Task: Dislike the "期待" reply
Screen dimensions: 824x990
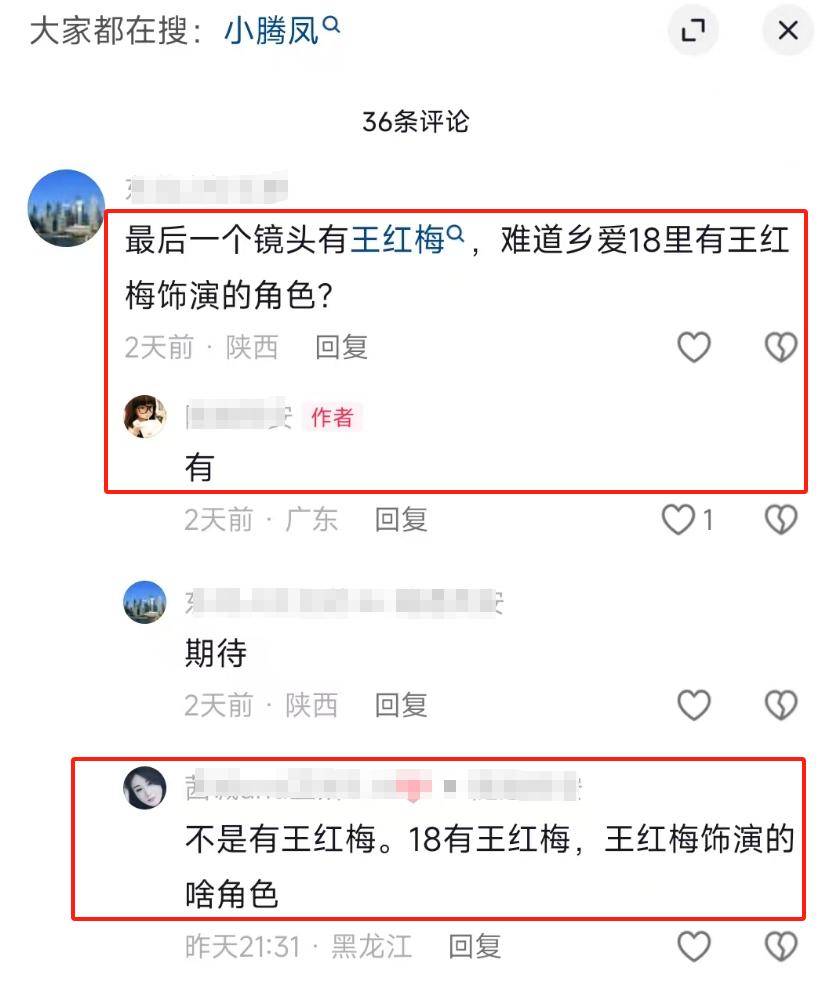Action: click(781, 705)
